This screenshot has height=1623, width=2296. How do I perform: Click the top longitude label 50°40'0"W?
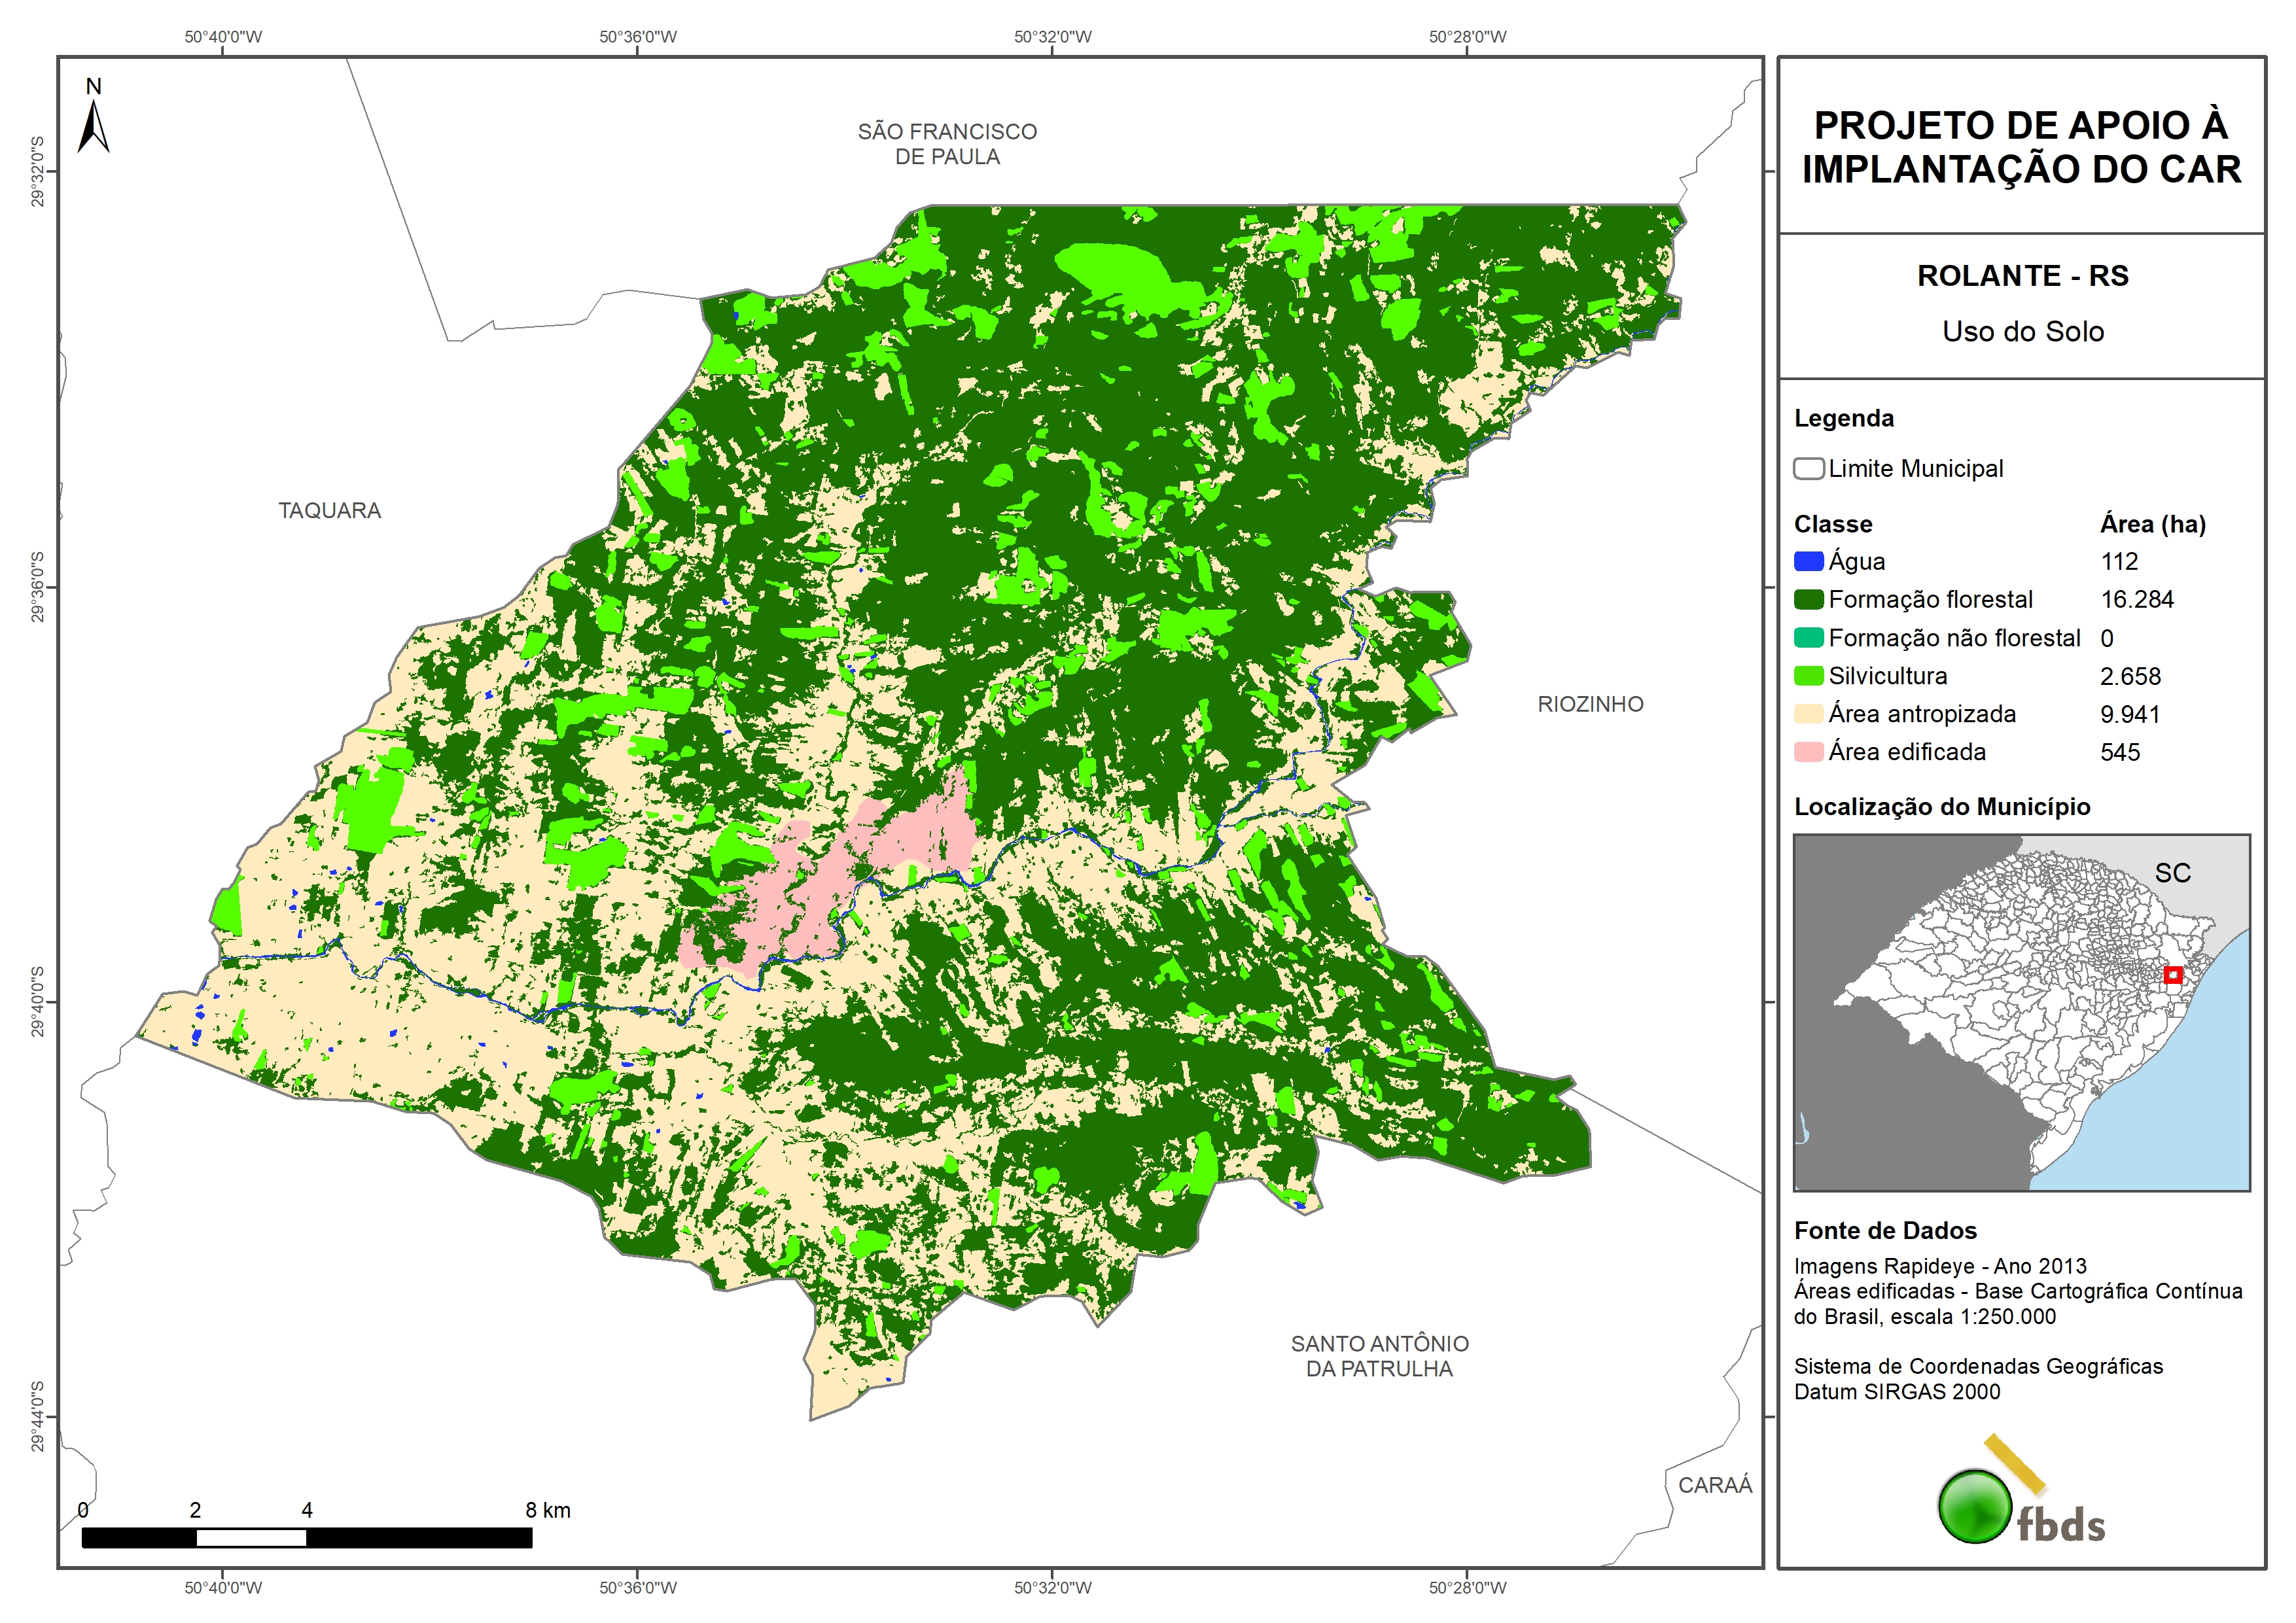[223, 37]
